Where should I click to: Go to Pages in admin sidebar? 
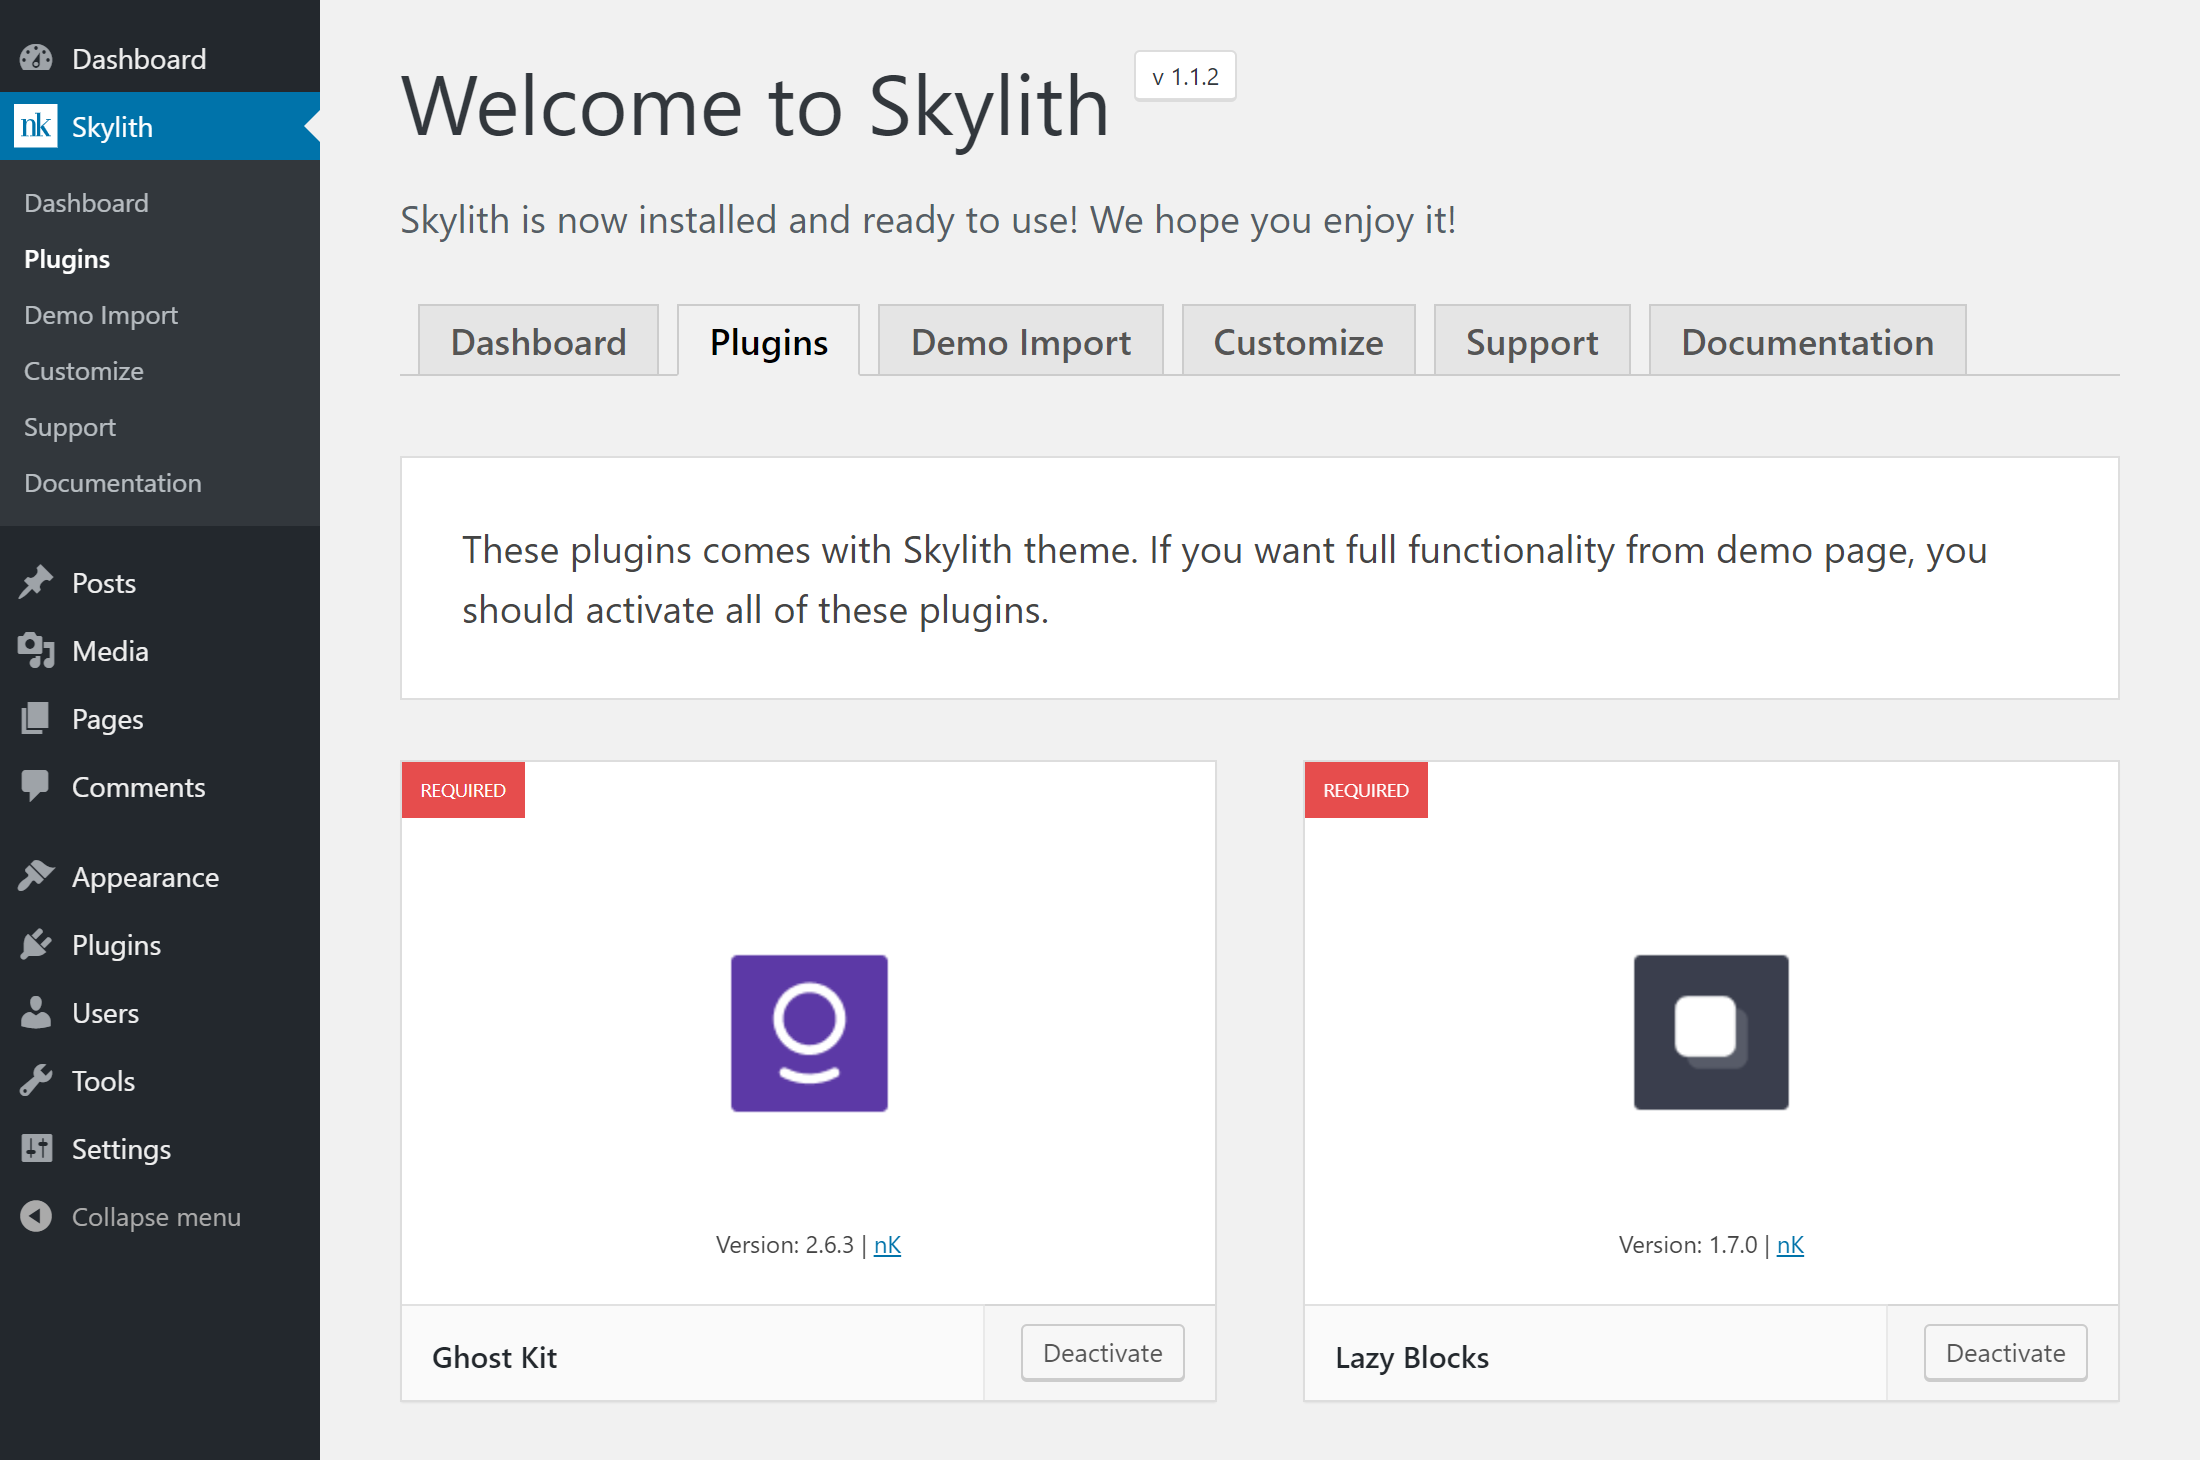click(x=160, y=719)
